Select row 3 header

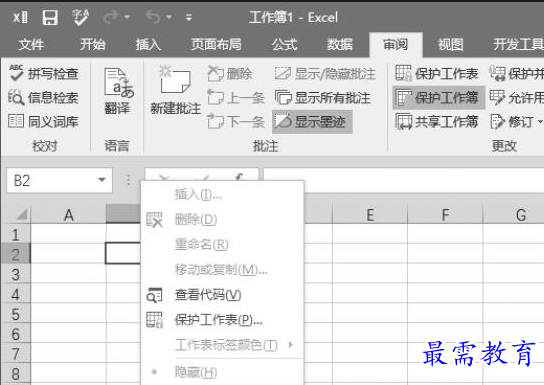pyautogui.click(x=16, y=274)
